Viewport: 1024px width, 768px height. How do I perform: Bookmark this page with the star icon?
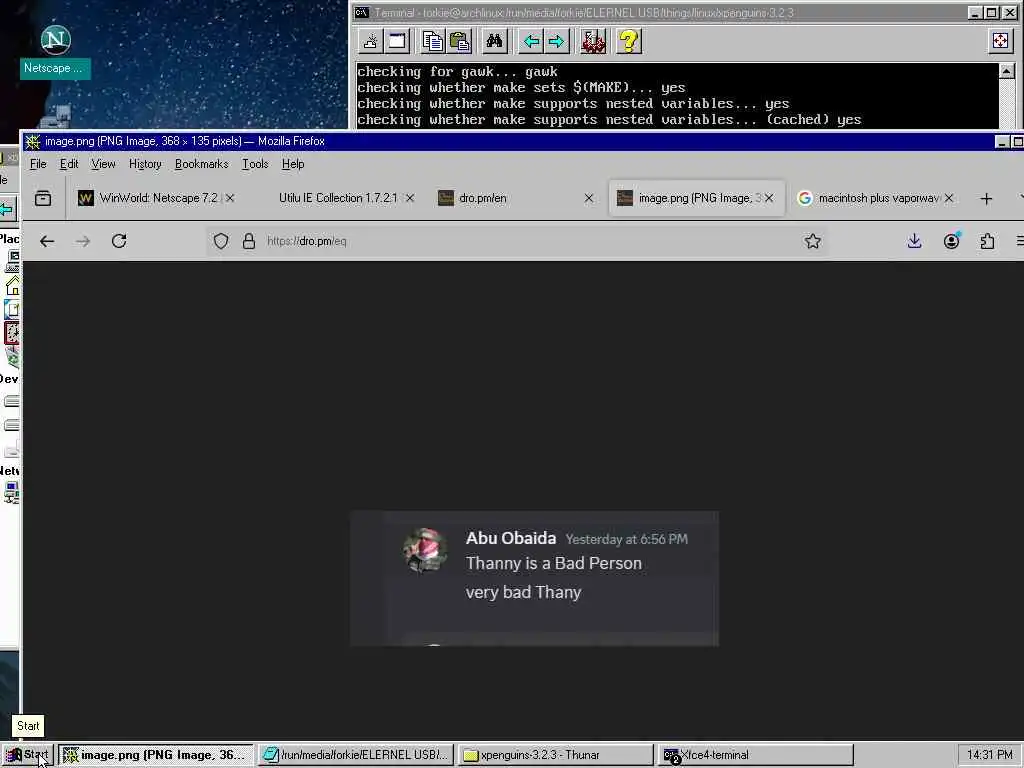(812, 242)
